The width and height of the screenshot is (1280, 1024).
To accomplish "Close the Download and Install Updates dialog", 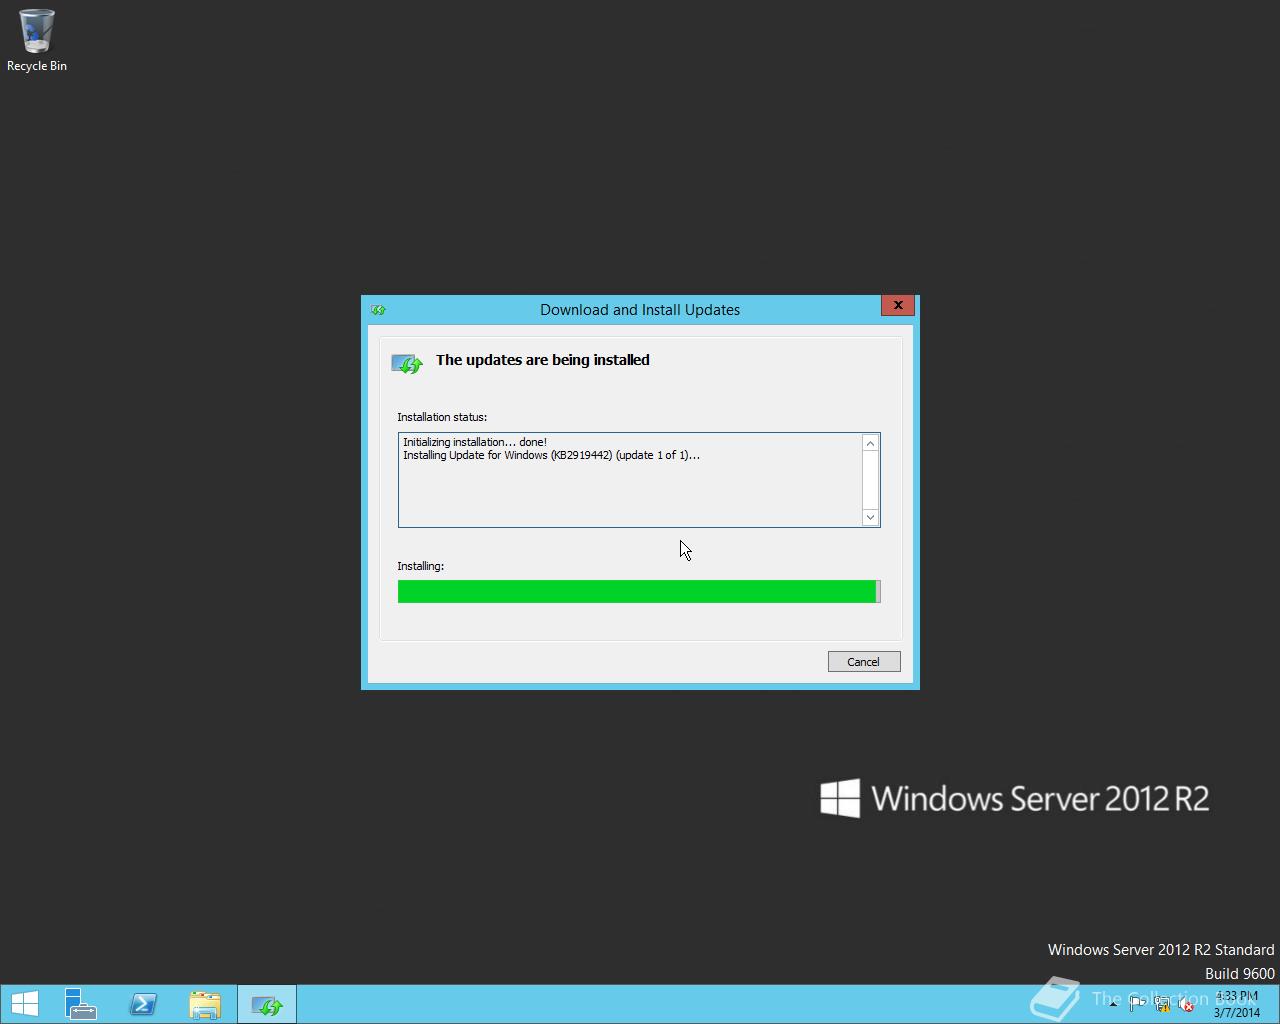I will pyautogui.click(x=898, y=305).
